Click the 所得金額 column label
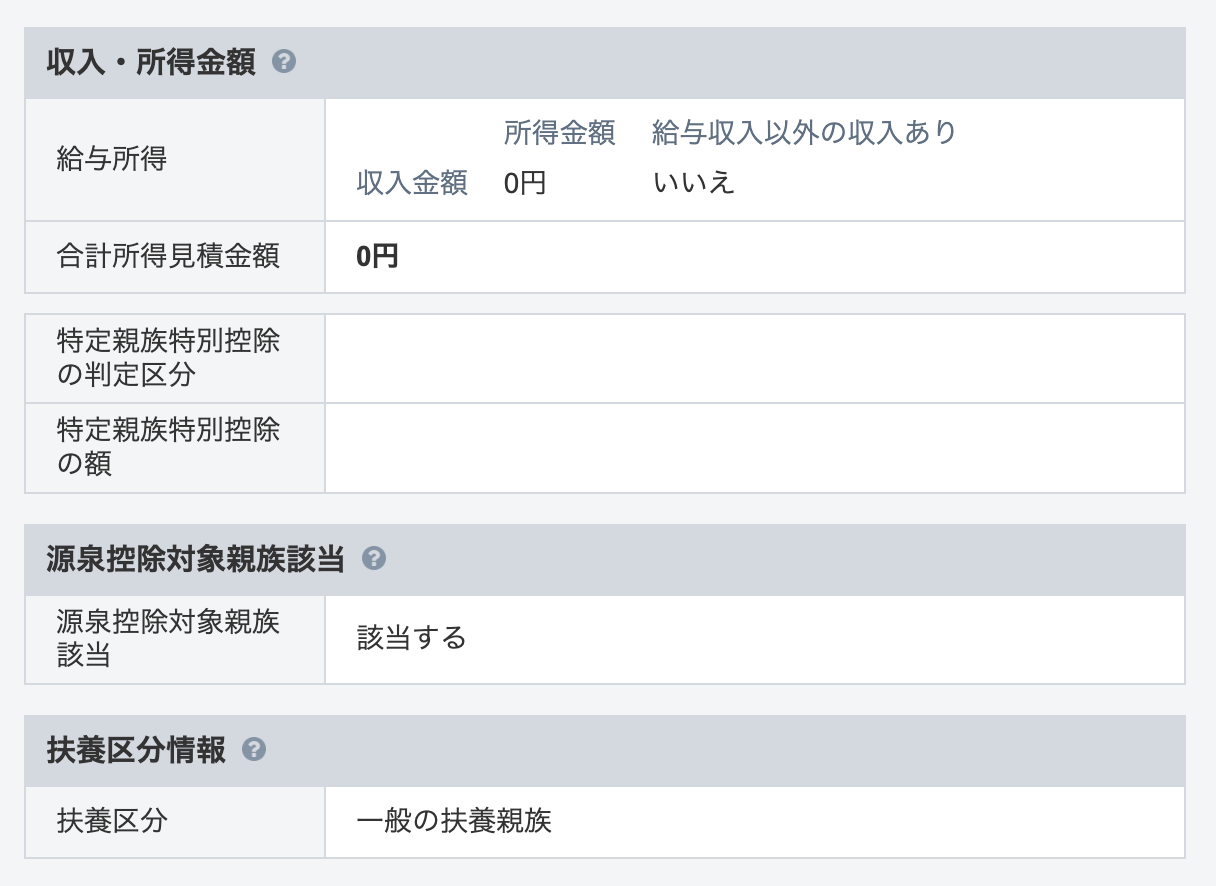The height and width of the screenshot is (886, 1216). 559,133
